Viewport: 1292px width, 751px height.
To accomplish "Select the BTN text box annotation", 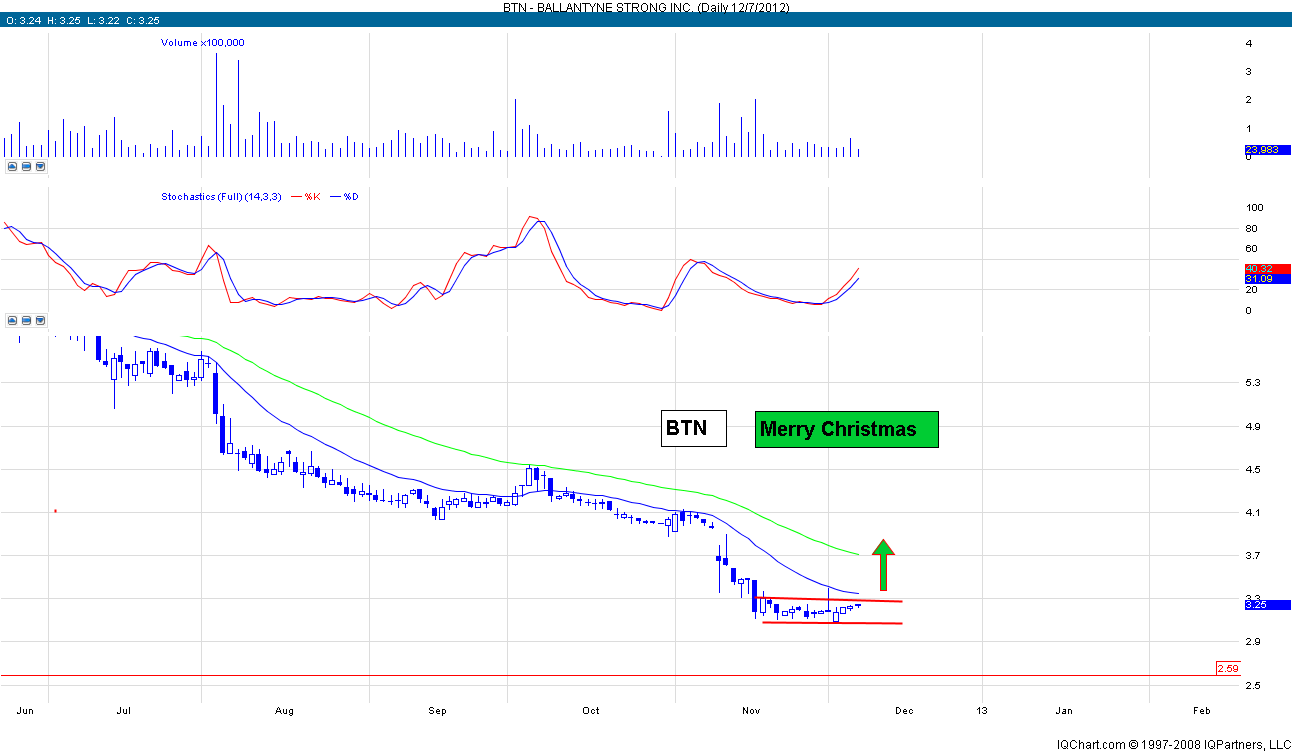I will [692, 428].
